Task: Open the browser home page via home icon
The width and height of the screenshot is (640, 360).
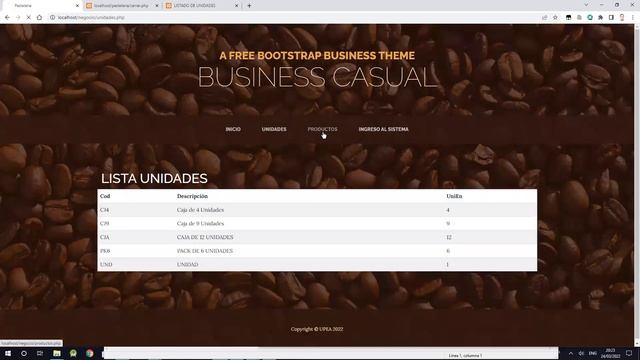Action: (x=39, y=18)
